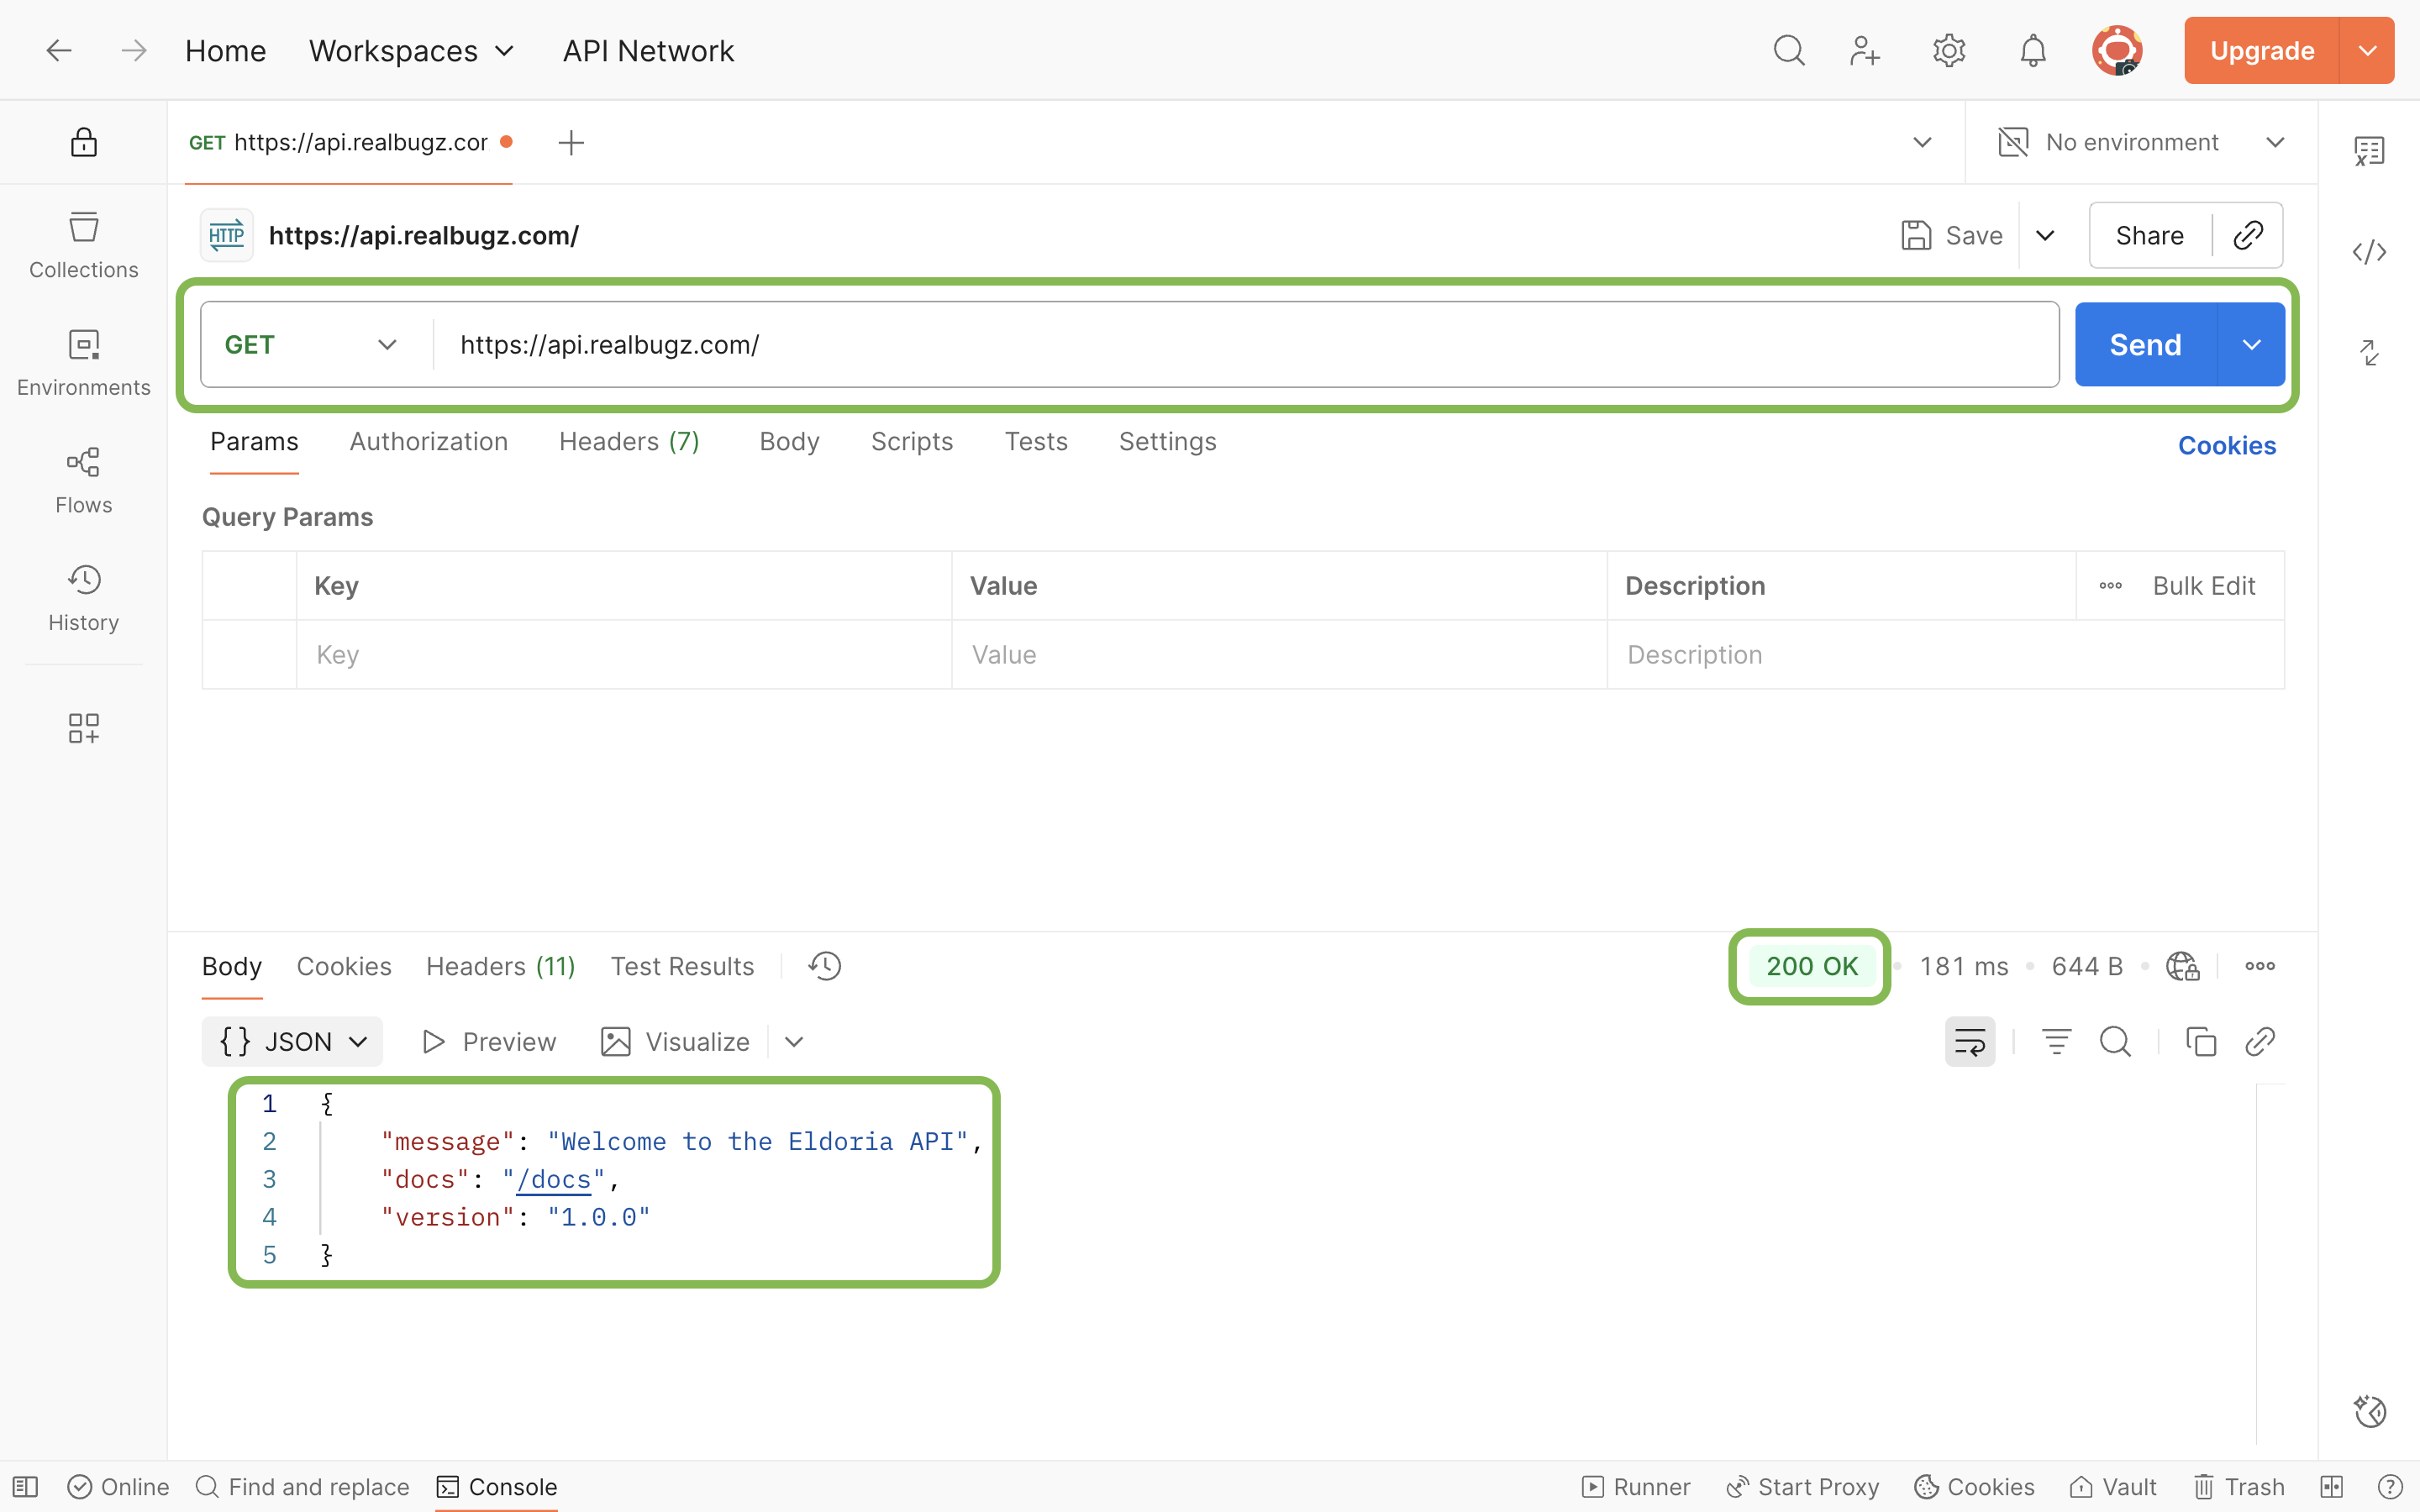This screenshot has height=1512, width=2420.
Task: Open the Test Results tab
Action: pyautogui.click(x=682, y=966)
